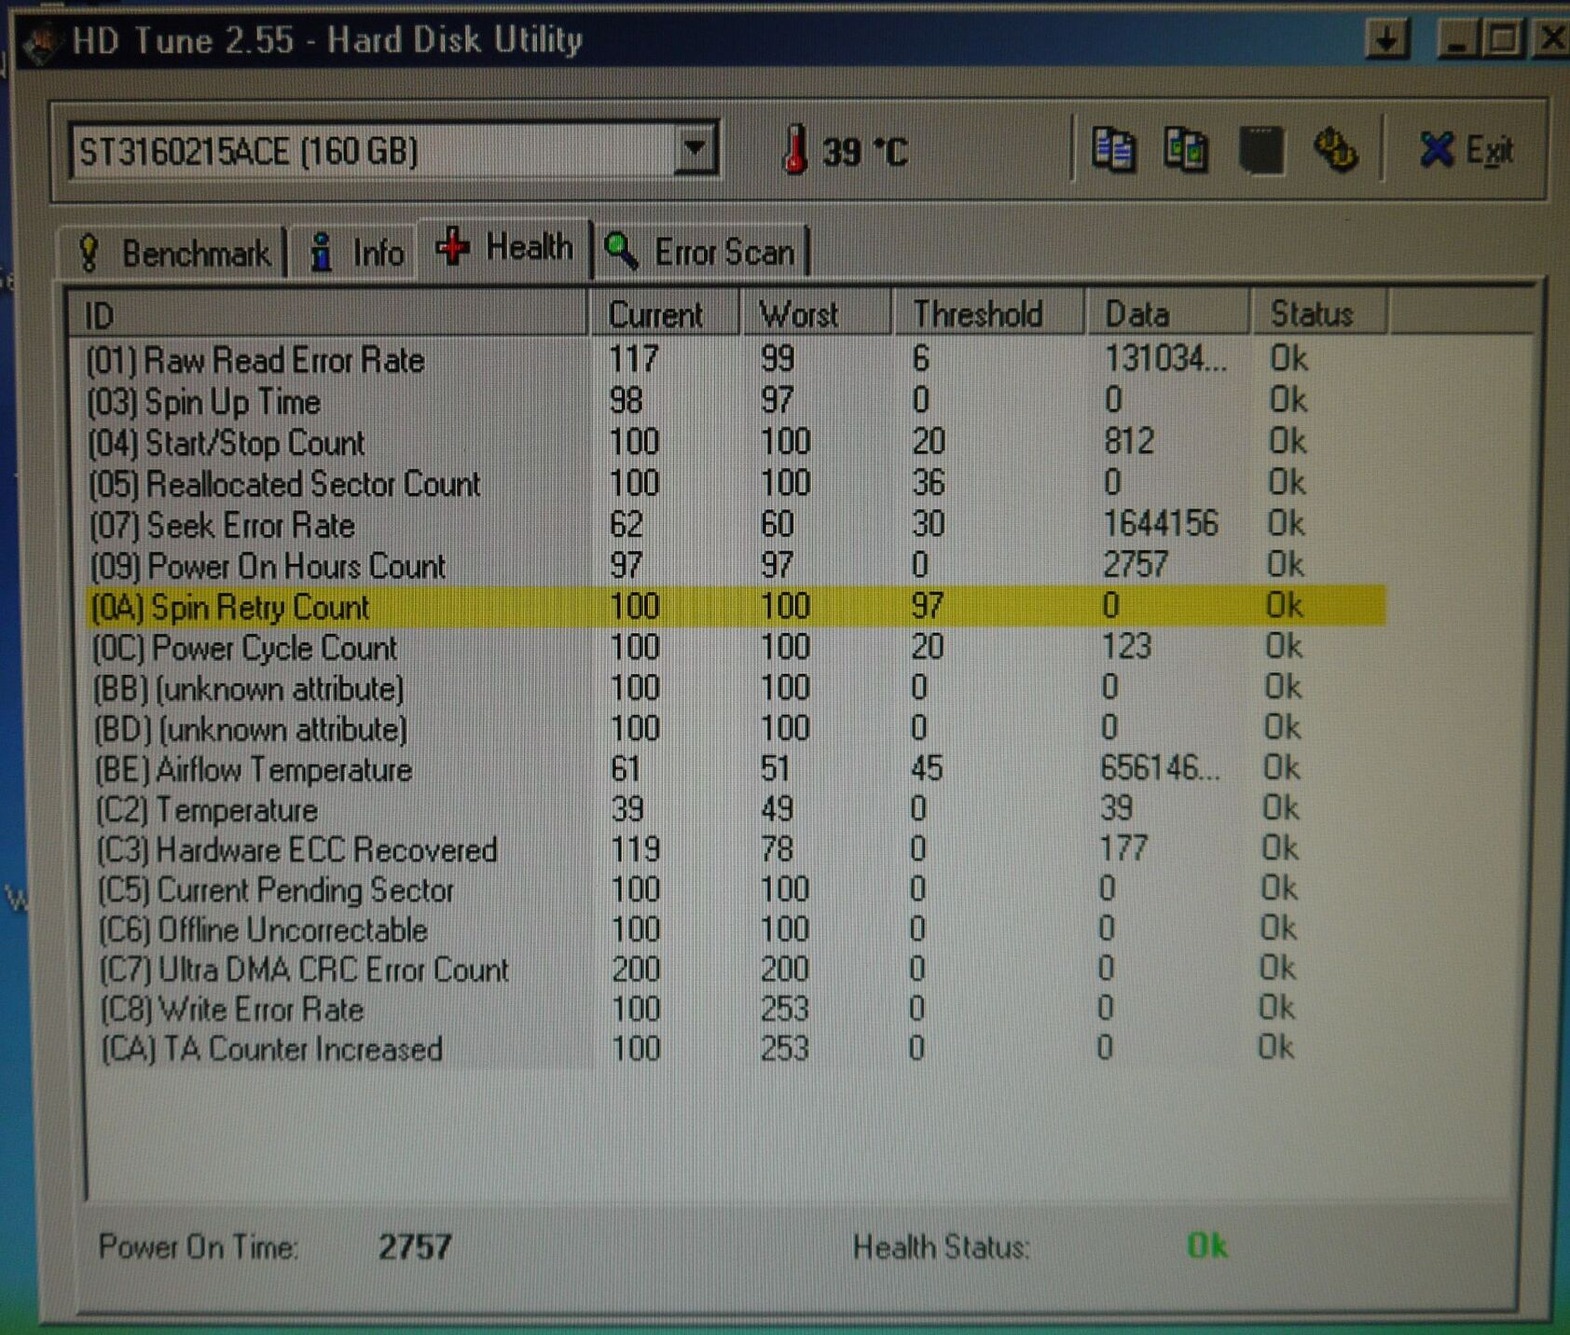1570x1335 pixels.
Task: Close the HD Tune window
Action: coord(1550,40)
